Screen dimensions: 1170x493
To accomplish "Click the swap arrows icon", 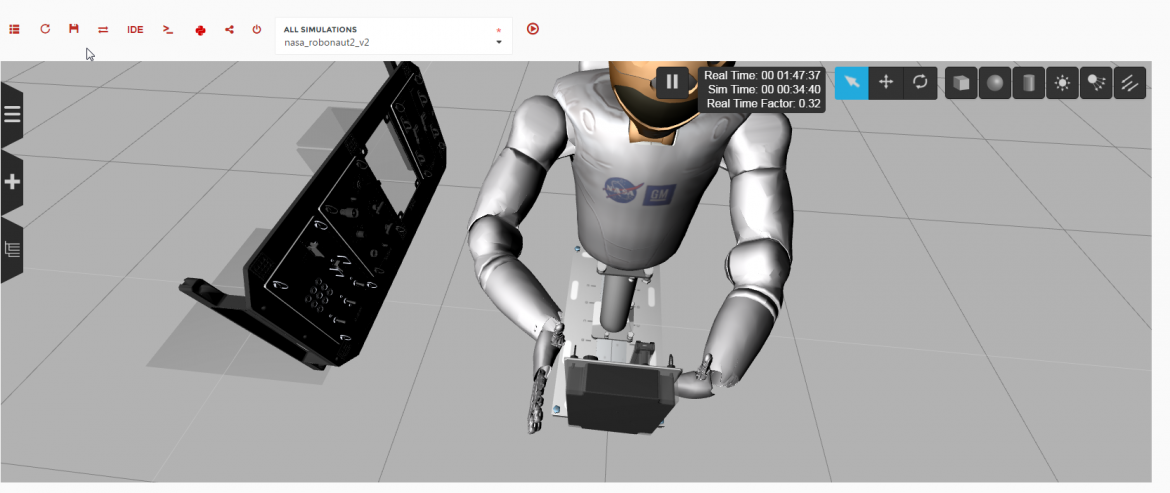I will pos(103,29).
